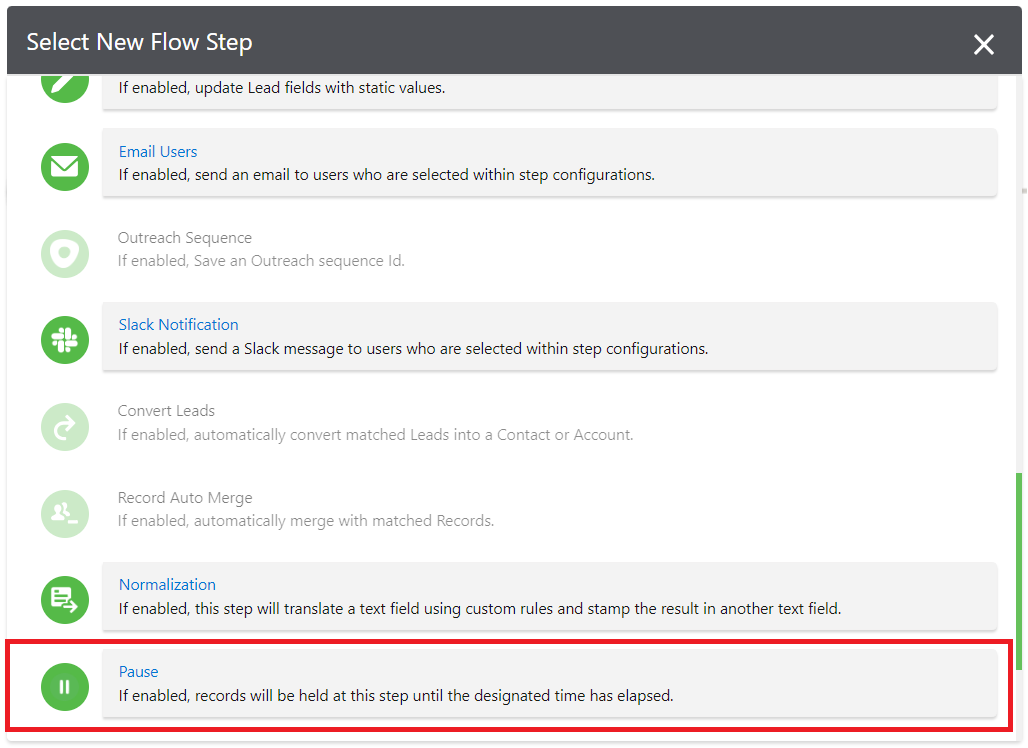Click the Record Auto Merge person icon

pos(65,513)
